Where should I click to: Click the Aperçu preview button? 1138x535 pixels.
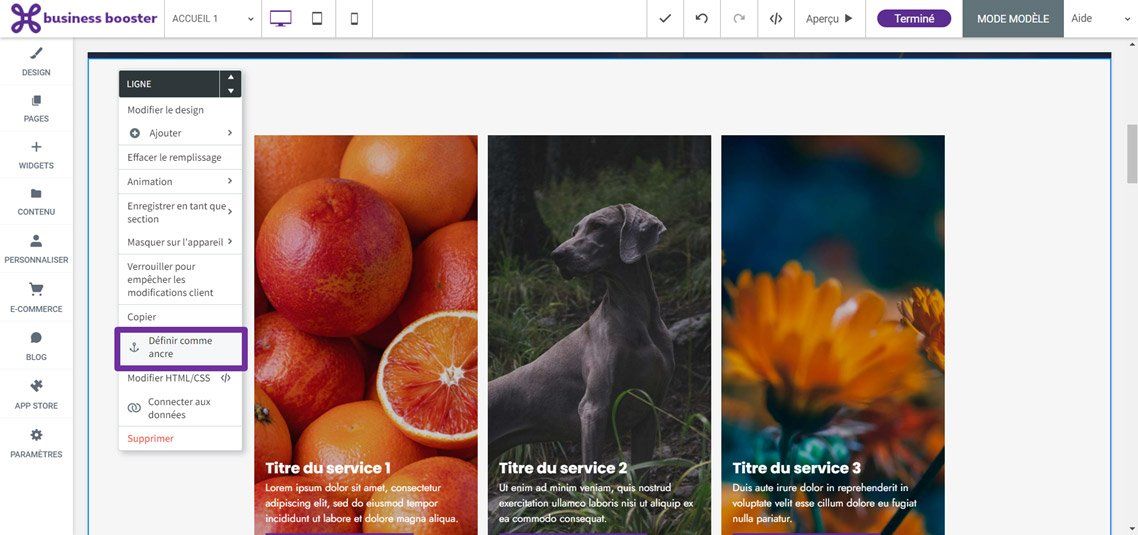(830, 19)
